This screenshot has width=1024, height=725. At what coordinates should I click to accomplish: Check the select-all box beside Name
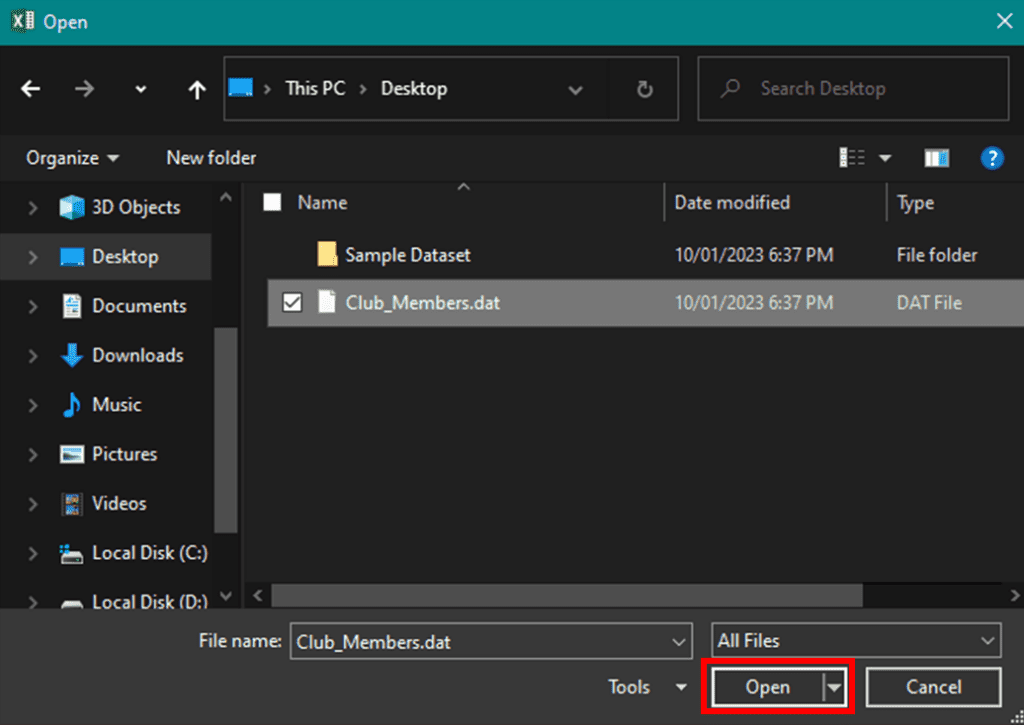(271, 200)
